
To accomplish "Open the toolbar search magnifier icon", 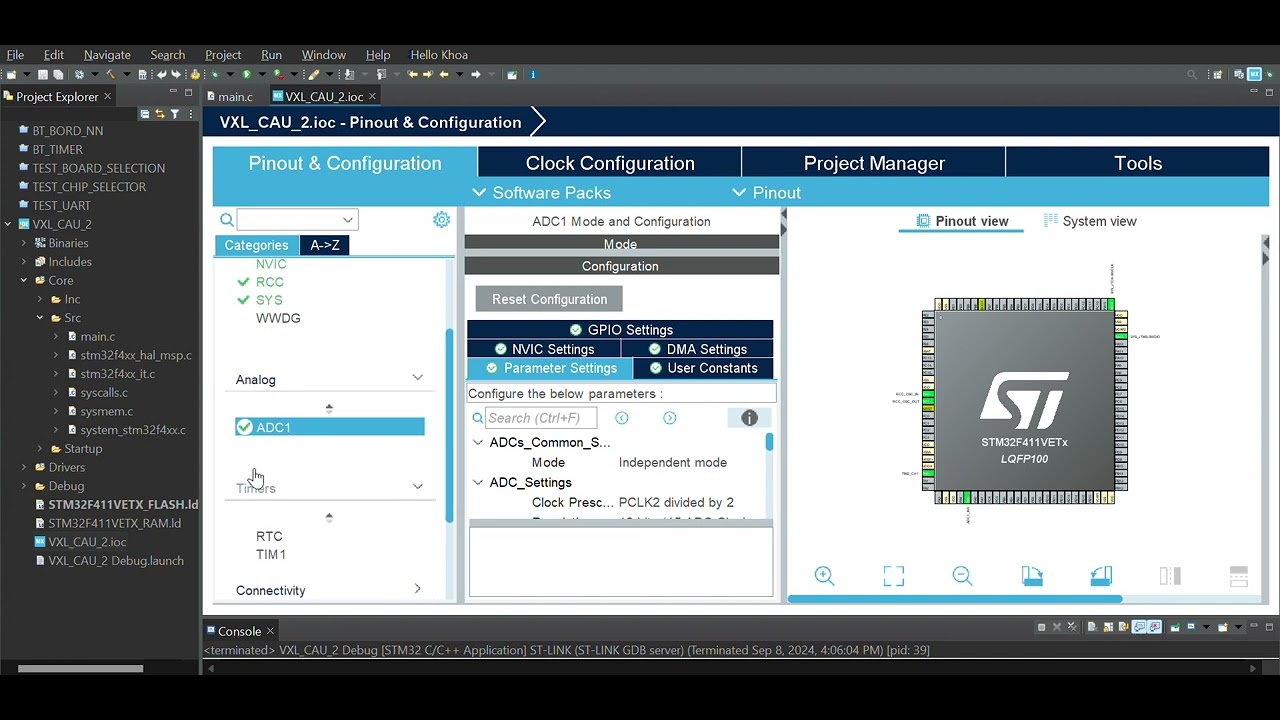I will click(x=1192, y=74).
